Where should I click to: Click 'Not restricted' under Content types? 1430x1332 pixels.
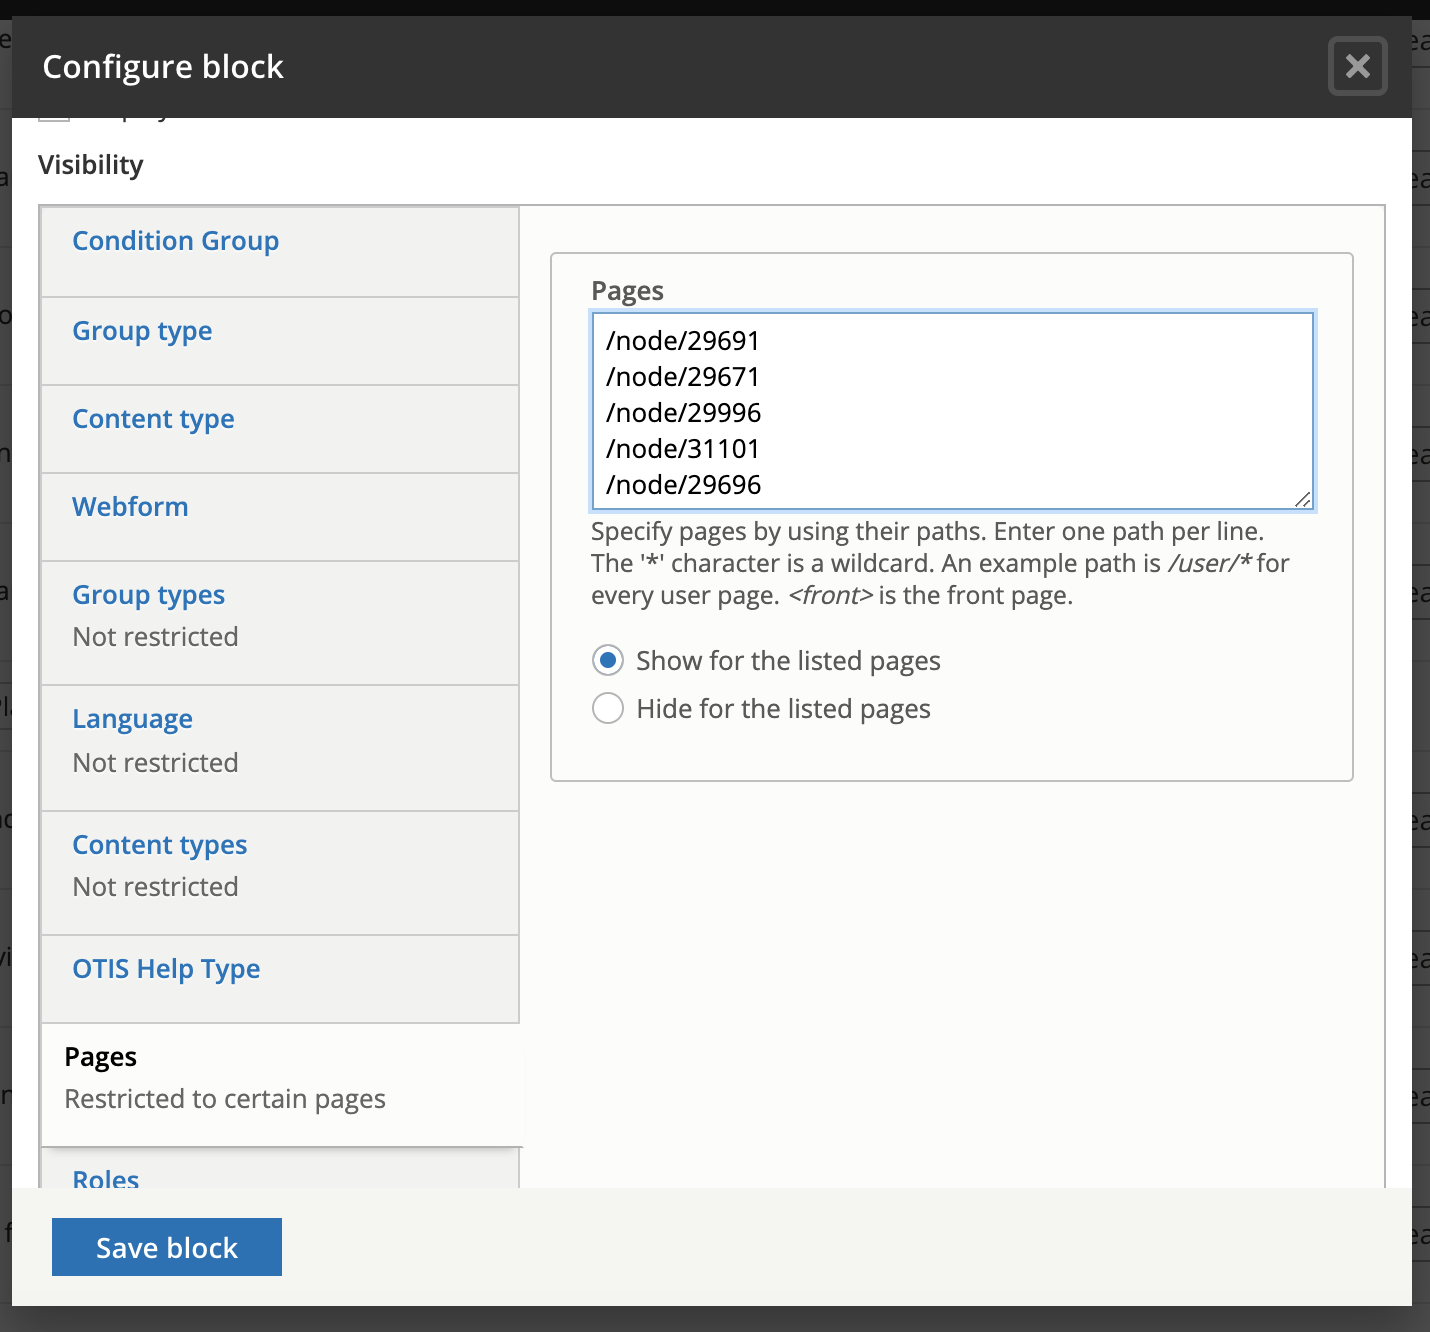(155, 887)
